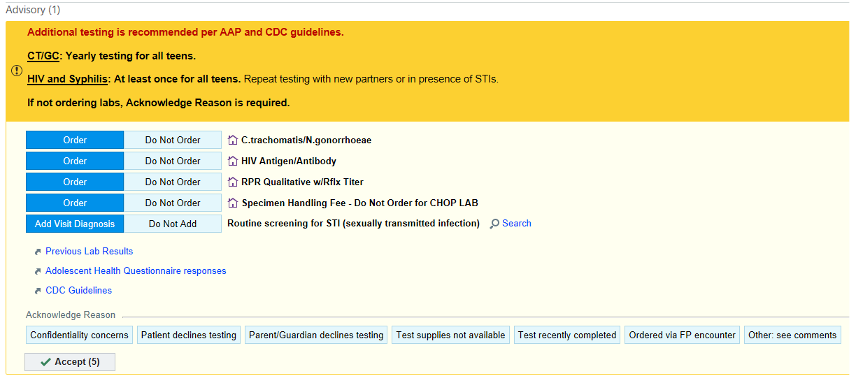Image resolution: width=850 pixels, height=376 pixels.
Task: Choose Confidentiality concerns acknowledge reason
Action: [79, 335]
